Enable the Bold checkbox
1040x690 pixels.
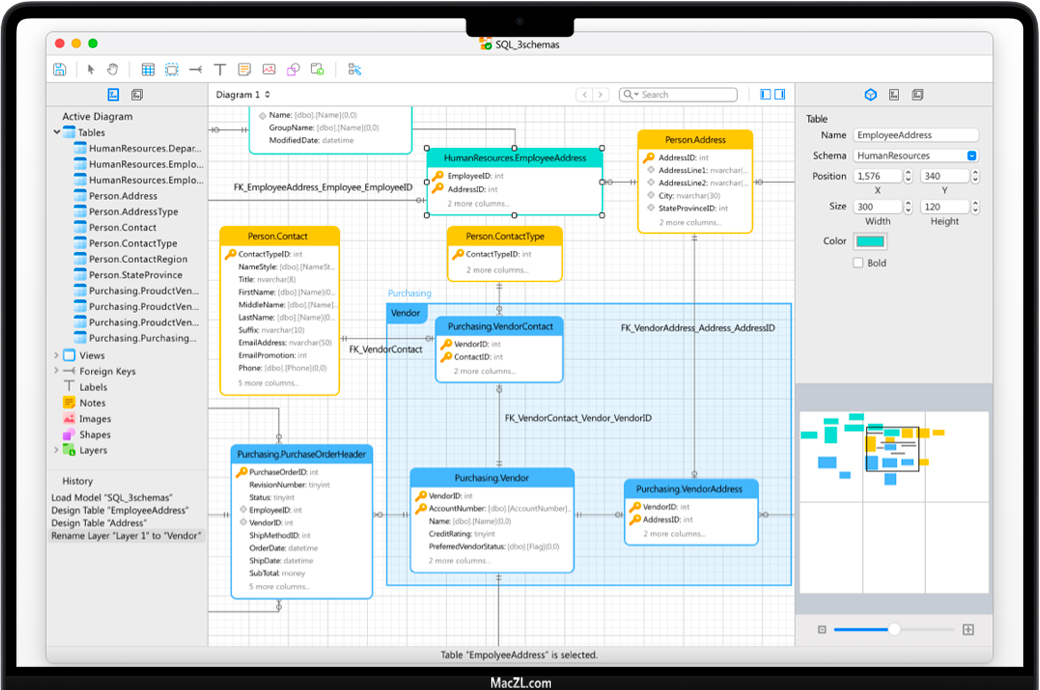tap(858, 263)
